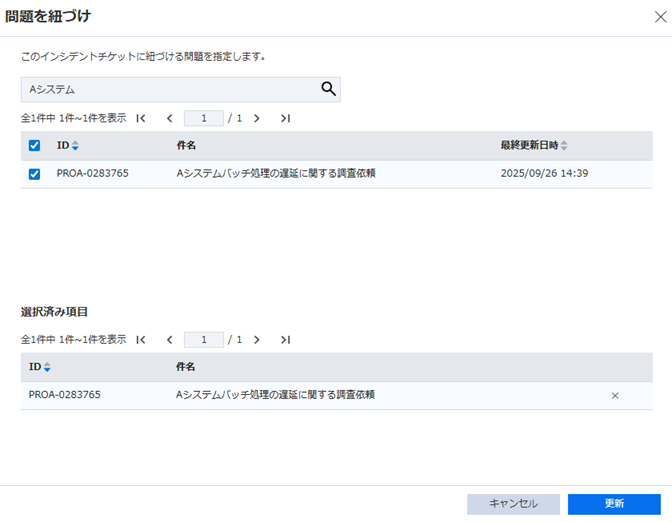Go to previous page in upper pagination

[x=169, y=118]
